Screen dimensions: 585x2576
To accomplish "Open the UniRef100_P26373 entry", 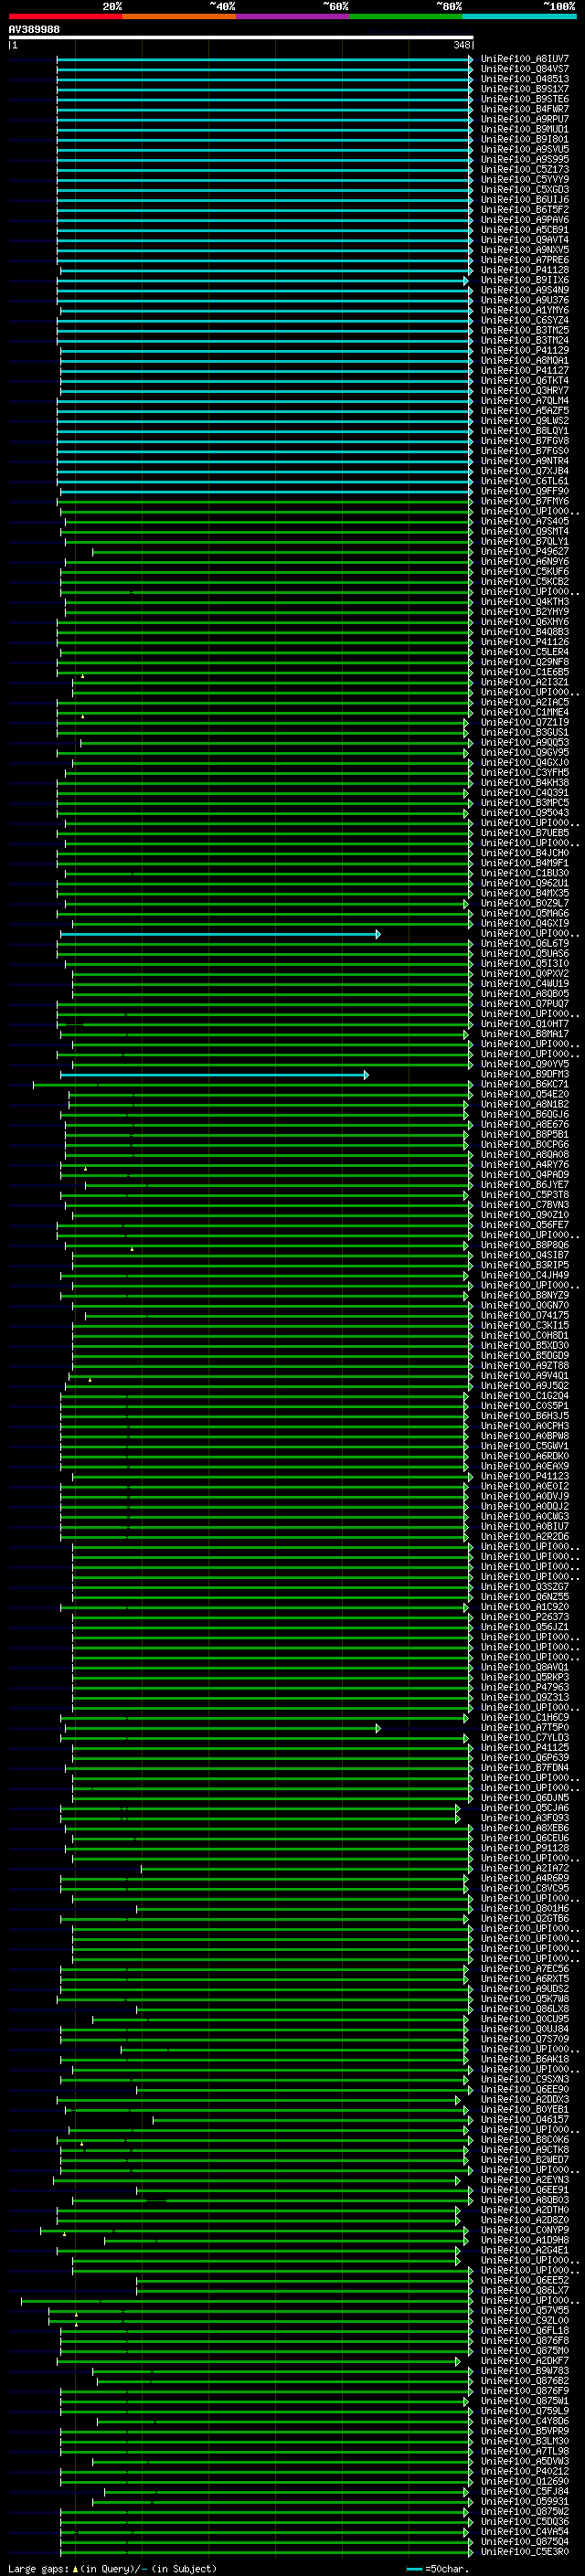I will tap(525, 1618).
